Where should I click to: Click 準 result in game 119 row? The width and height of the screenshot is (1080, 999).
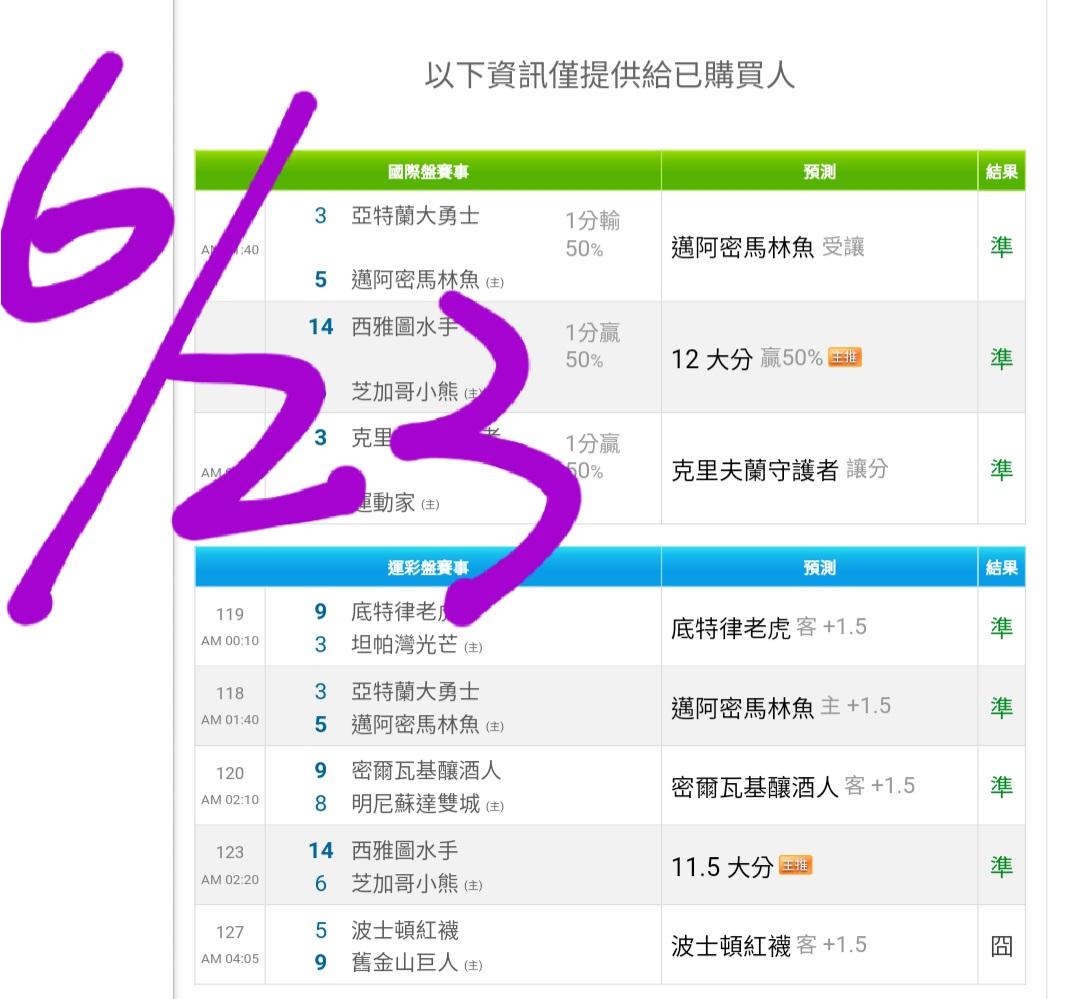click(x=1001, y=628)
